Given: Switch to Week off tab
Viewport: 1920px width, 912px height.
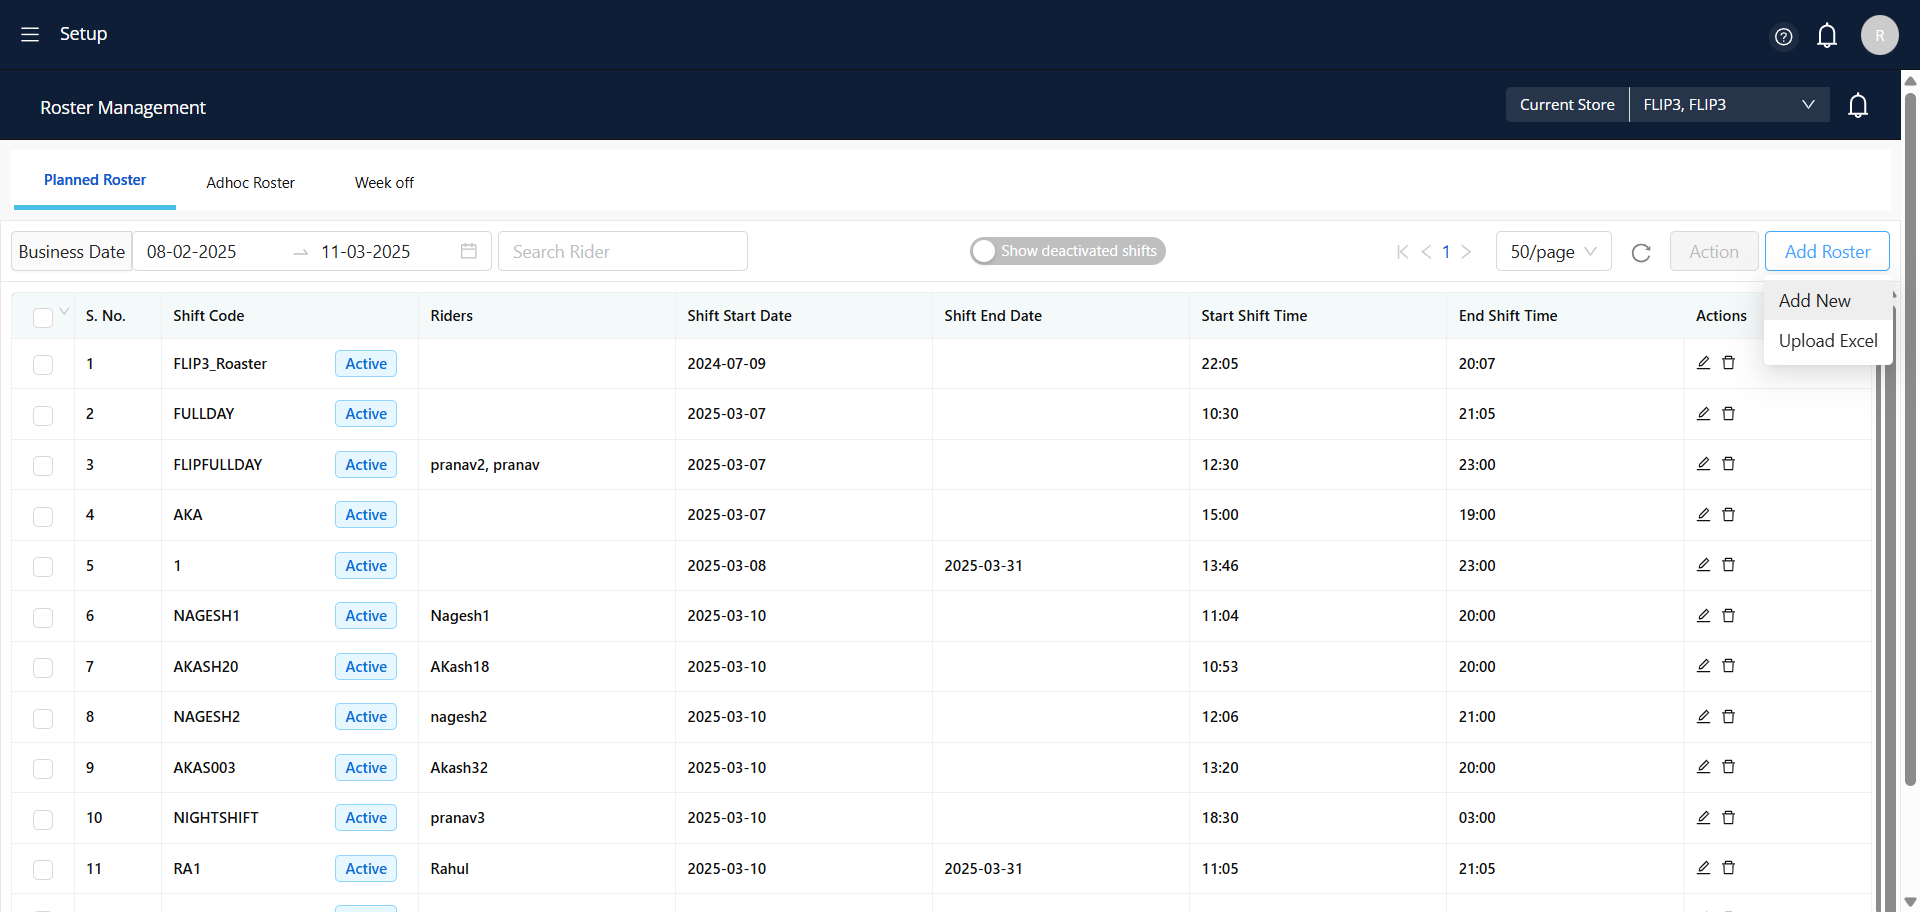Looking at the screenshot, I should [x=384, y=183].
